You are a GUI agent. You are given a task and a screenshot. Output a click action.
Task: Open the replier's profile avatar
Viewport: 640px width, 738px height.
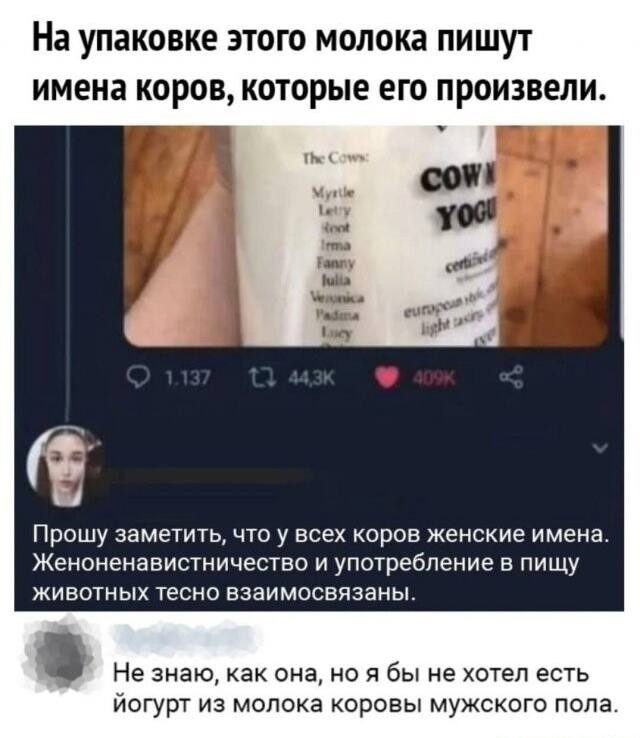coord(66,466)
